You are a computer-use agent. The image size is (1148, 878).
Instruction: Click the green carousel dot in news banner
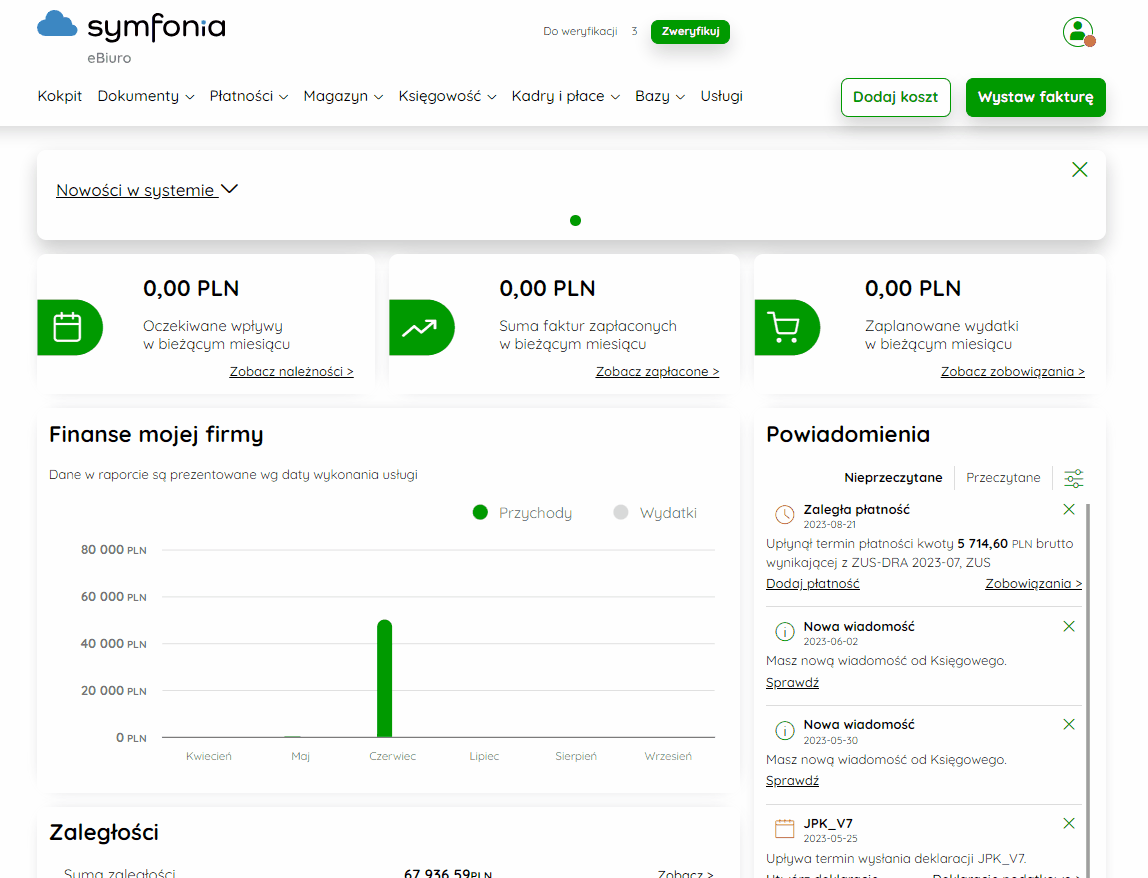575,220
